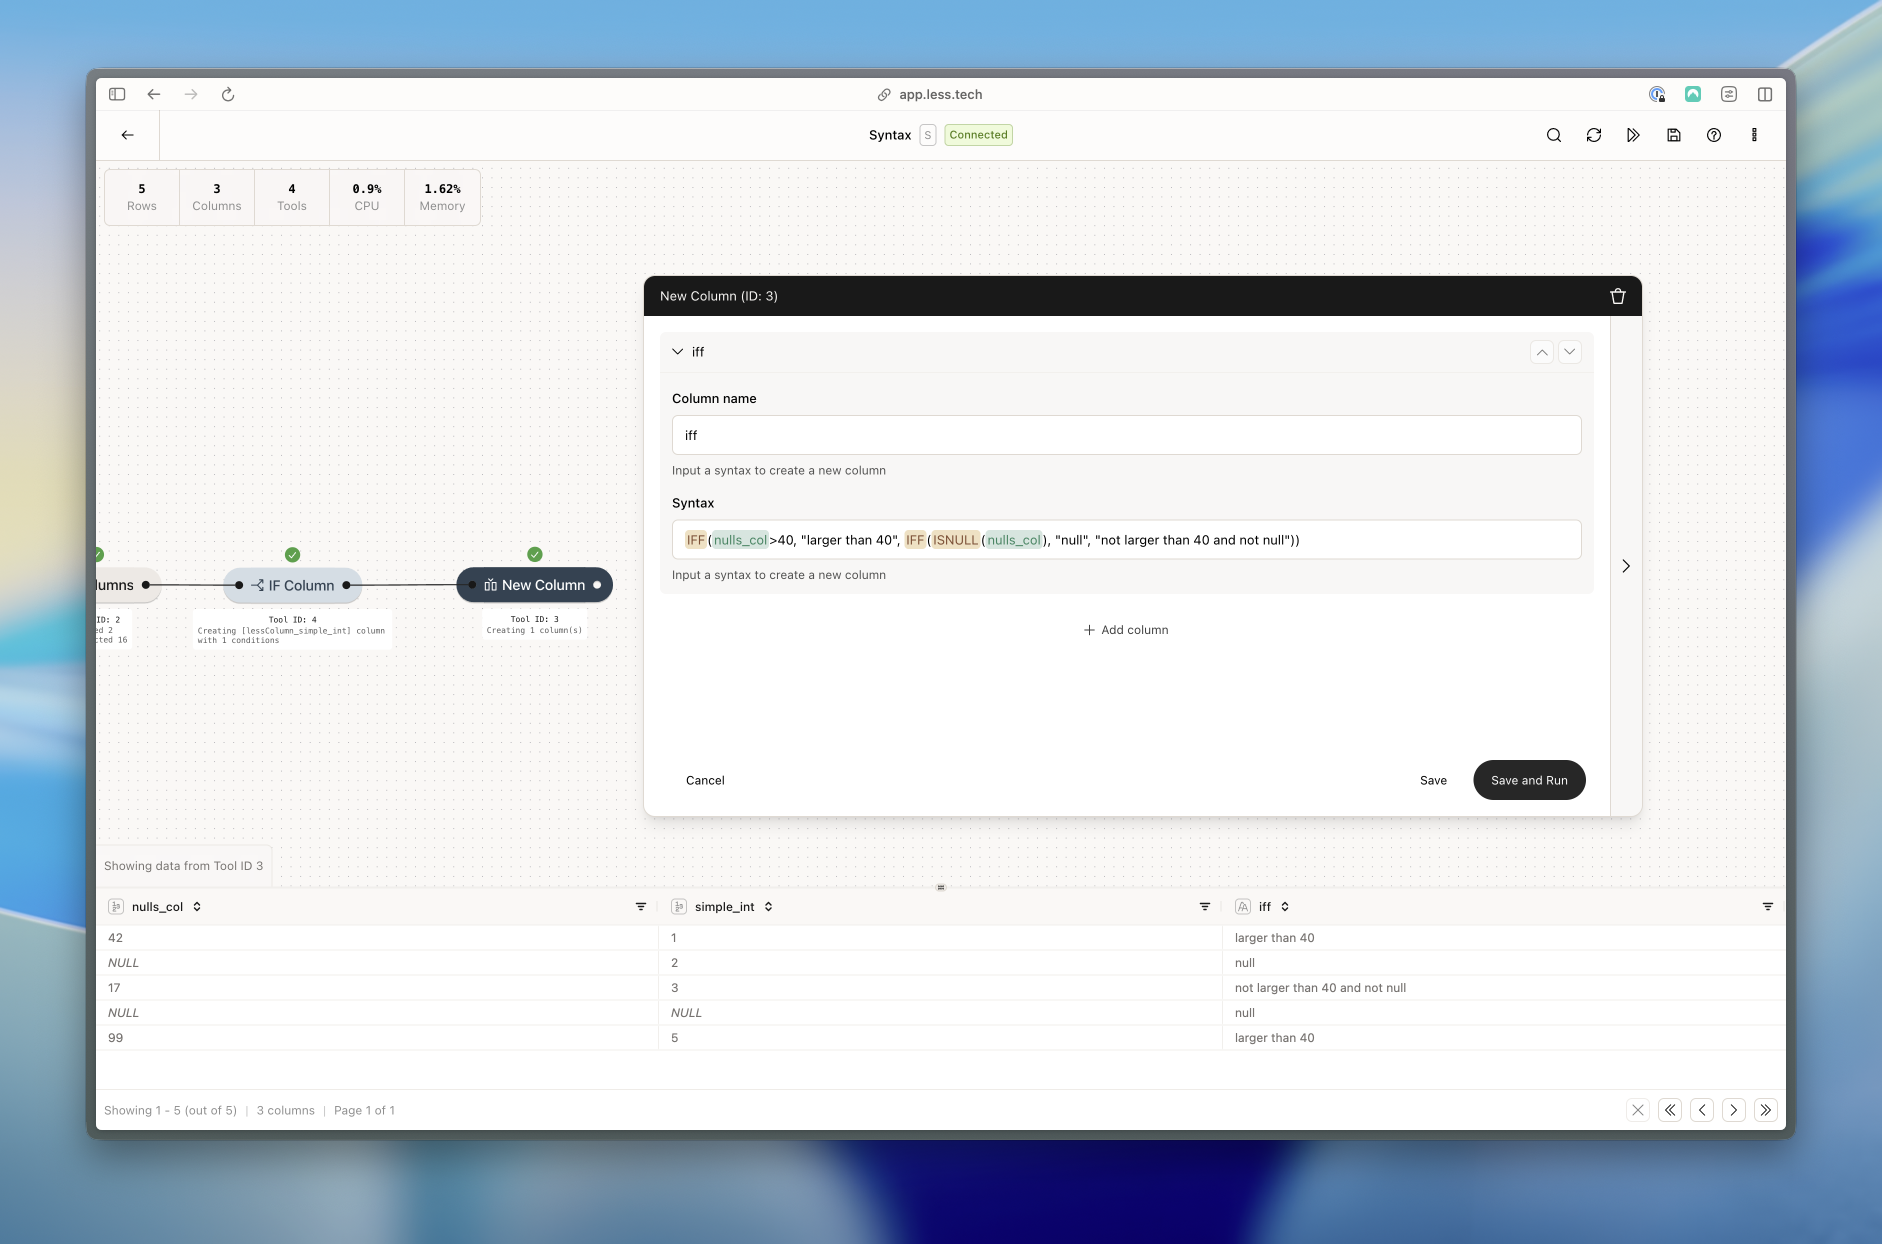Select the New Column node

tap(534, 585)
